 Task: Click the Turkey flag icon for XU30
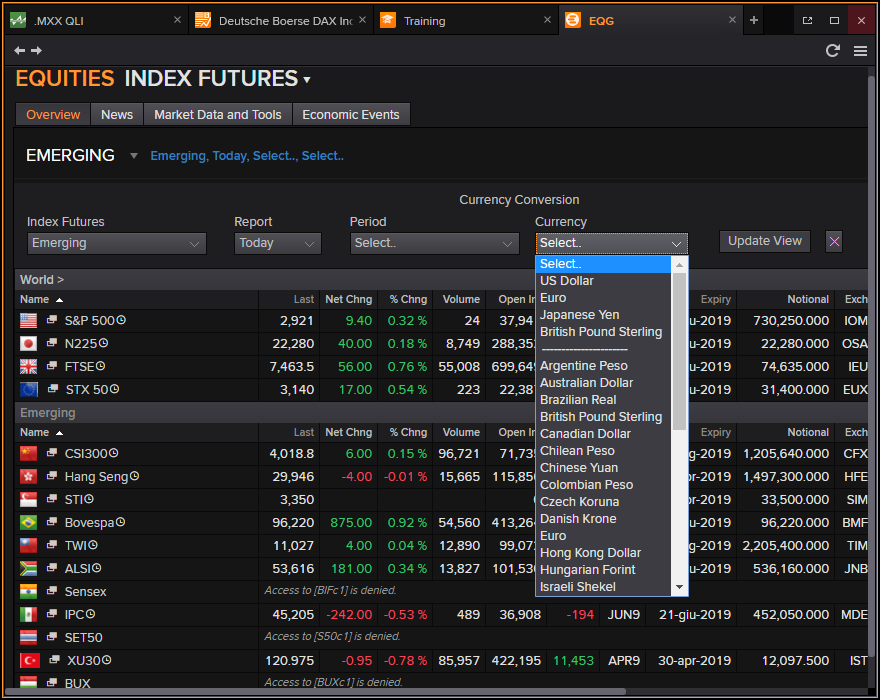point(30,661)
